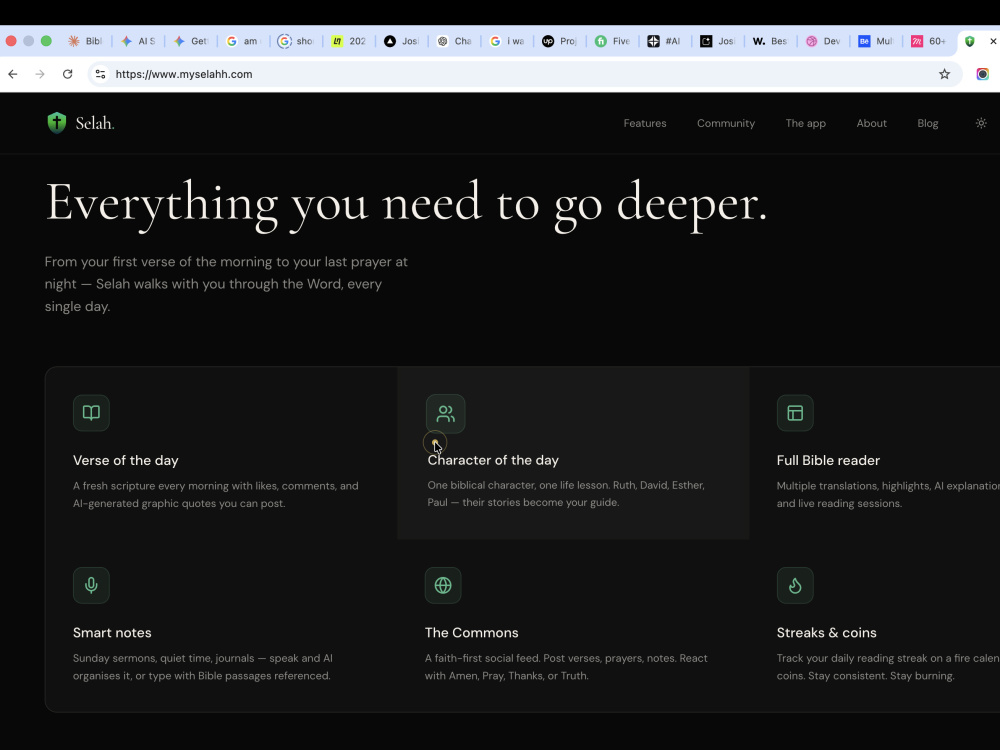Switch to the Dribbble 'Dev' tab
The height and width of the screenshot is (750, 1000).
click(x=823, y=41)
